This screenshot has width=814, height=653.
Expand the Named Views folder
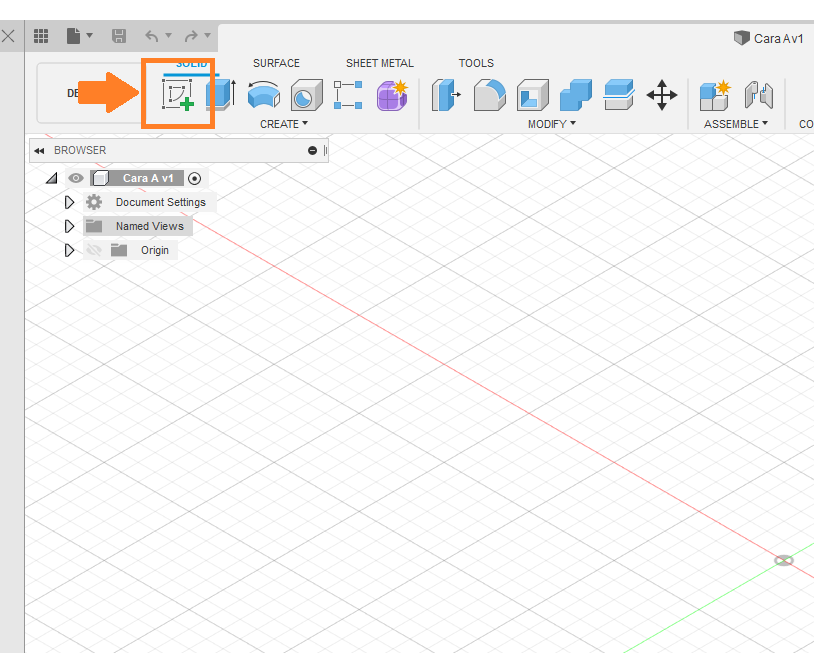tap(69, 225)
